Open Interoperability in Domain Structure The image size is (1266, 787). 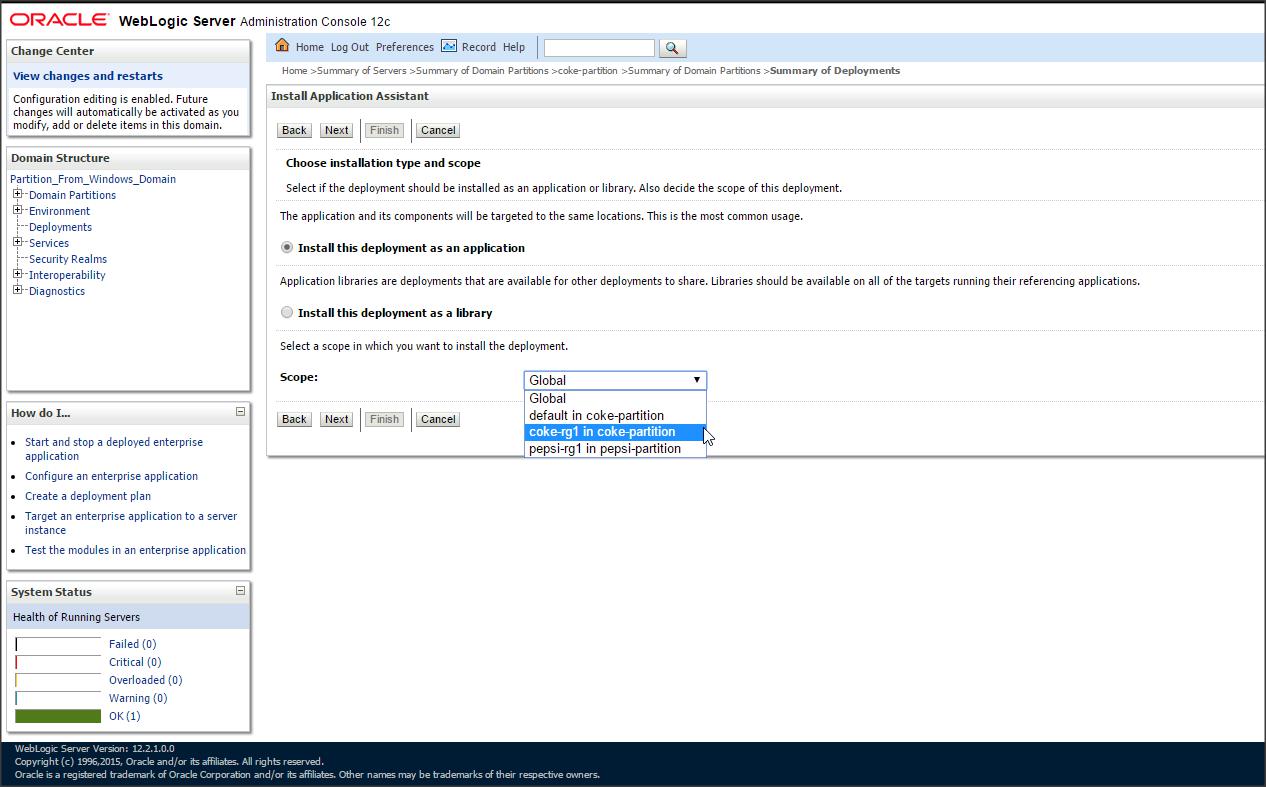coord(67,275)
